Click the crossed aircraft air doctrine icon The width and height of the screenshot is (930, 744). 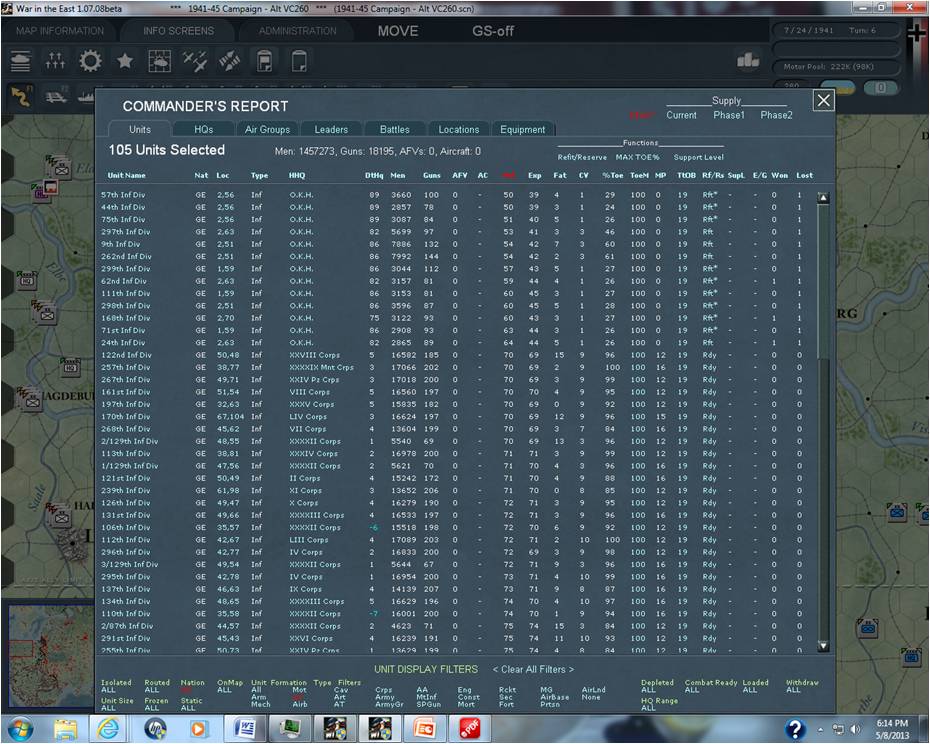(x=195, y=61)
